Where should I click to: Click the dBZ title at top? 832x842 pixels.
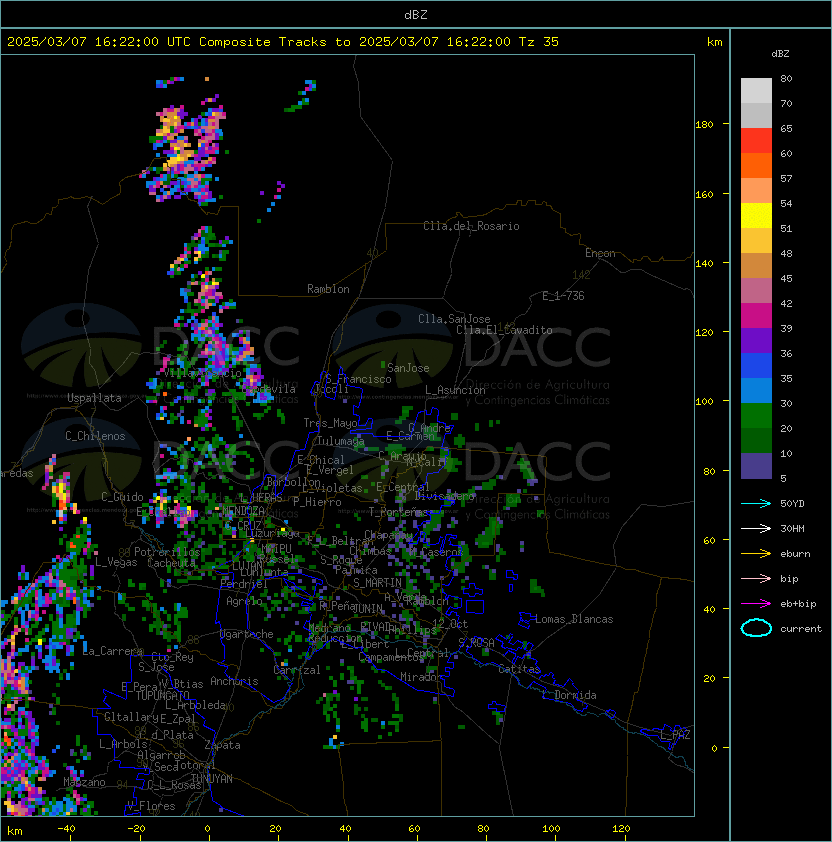tap(416, 14)
